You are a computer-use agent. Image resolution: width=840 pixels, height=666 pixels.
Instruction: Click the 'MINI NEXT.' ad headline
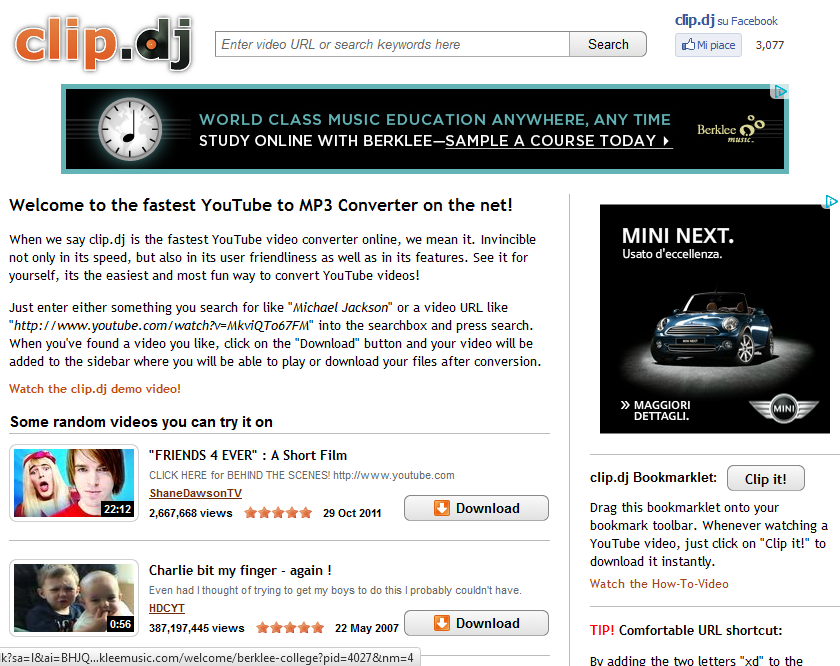coord(678,236)
